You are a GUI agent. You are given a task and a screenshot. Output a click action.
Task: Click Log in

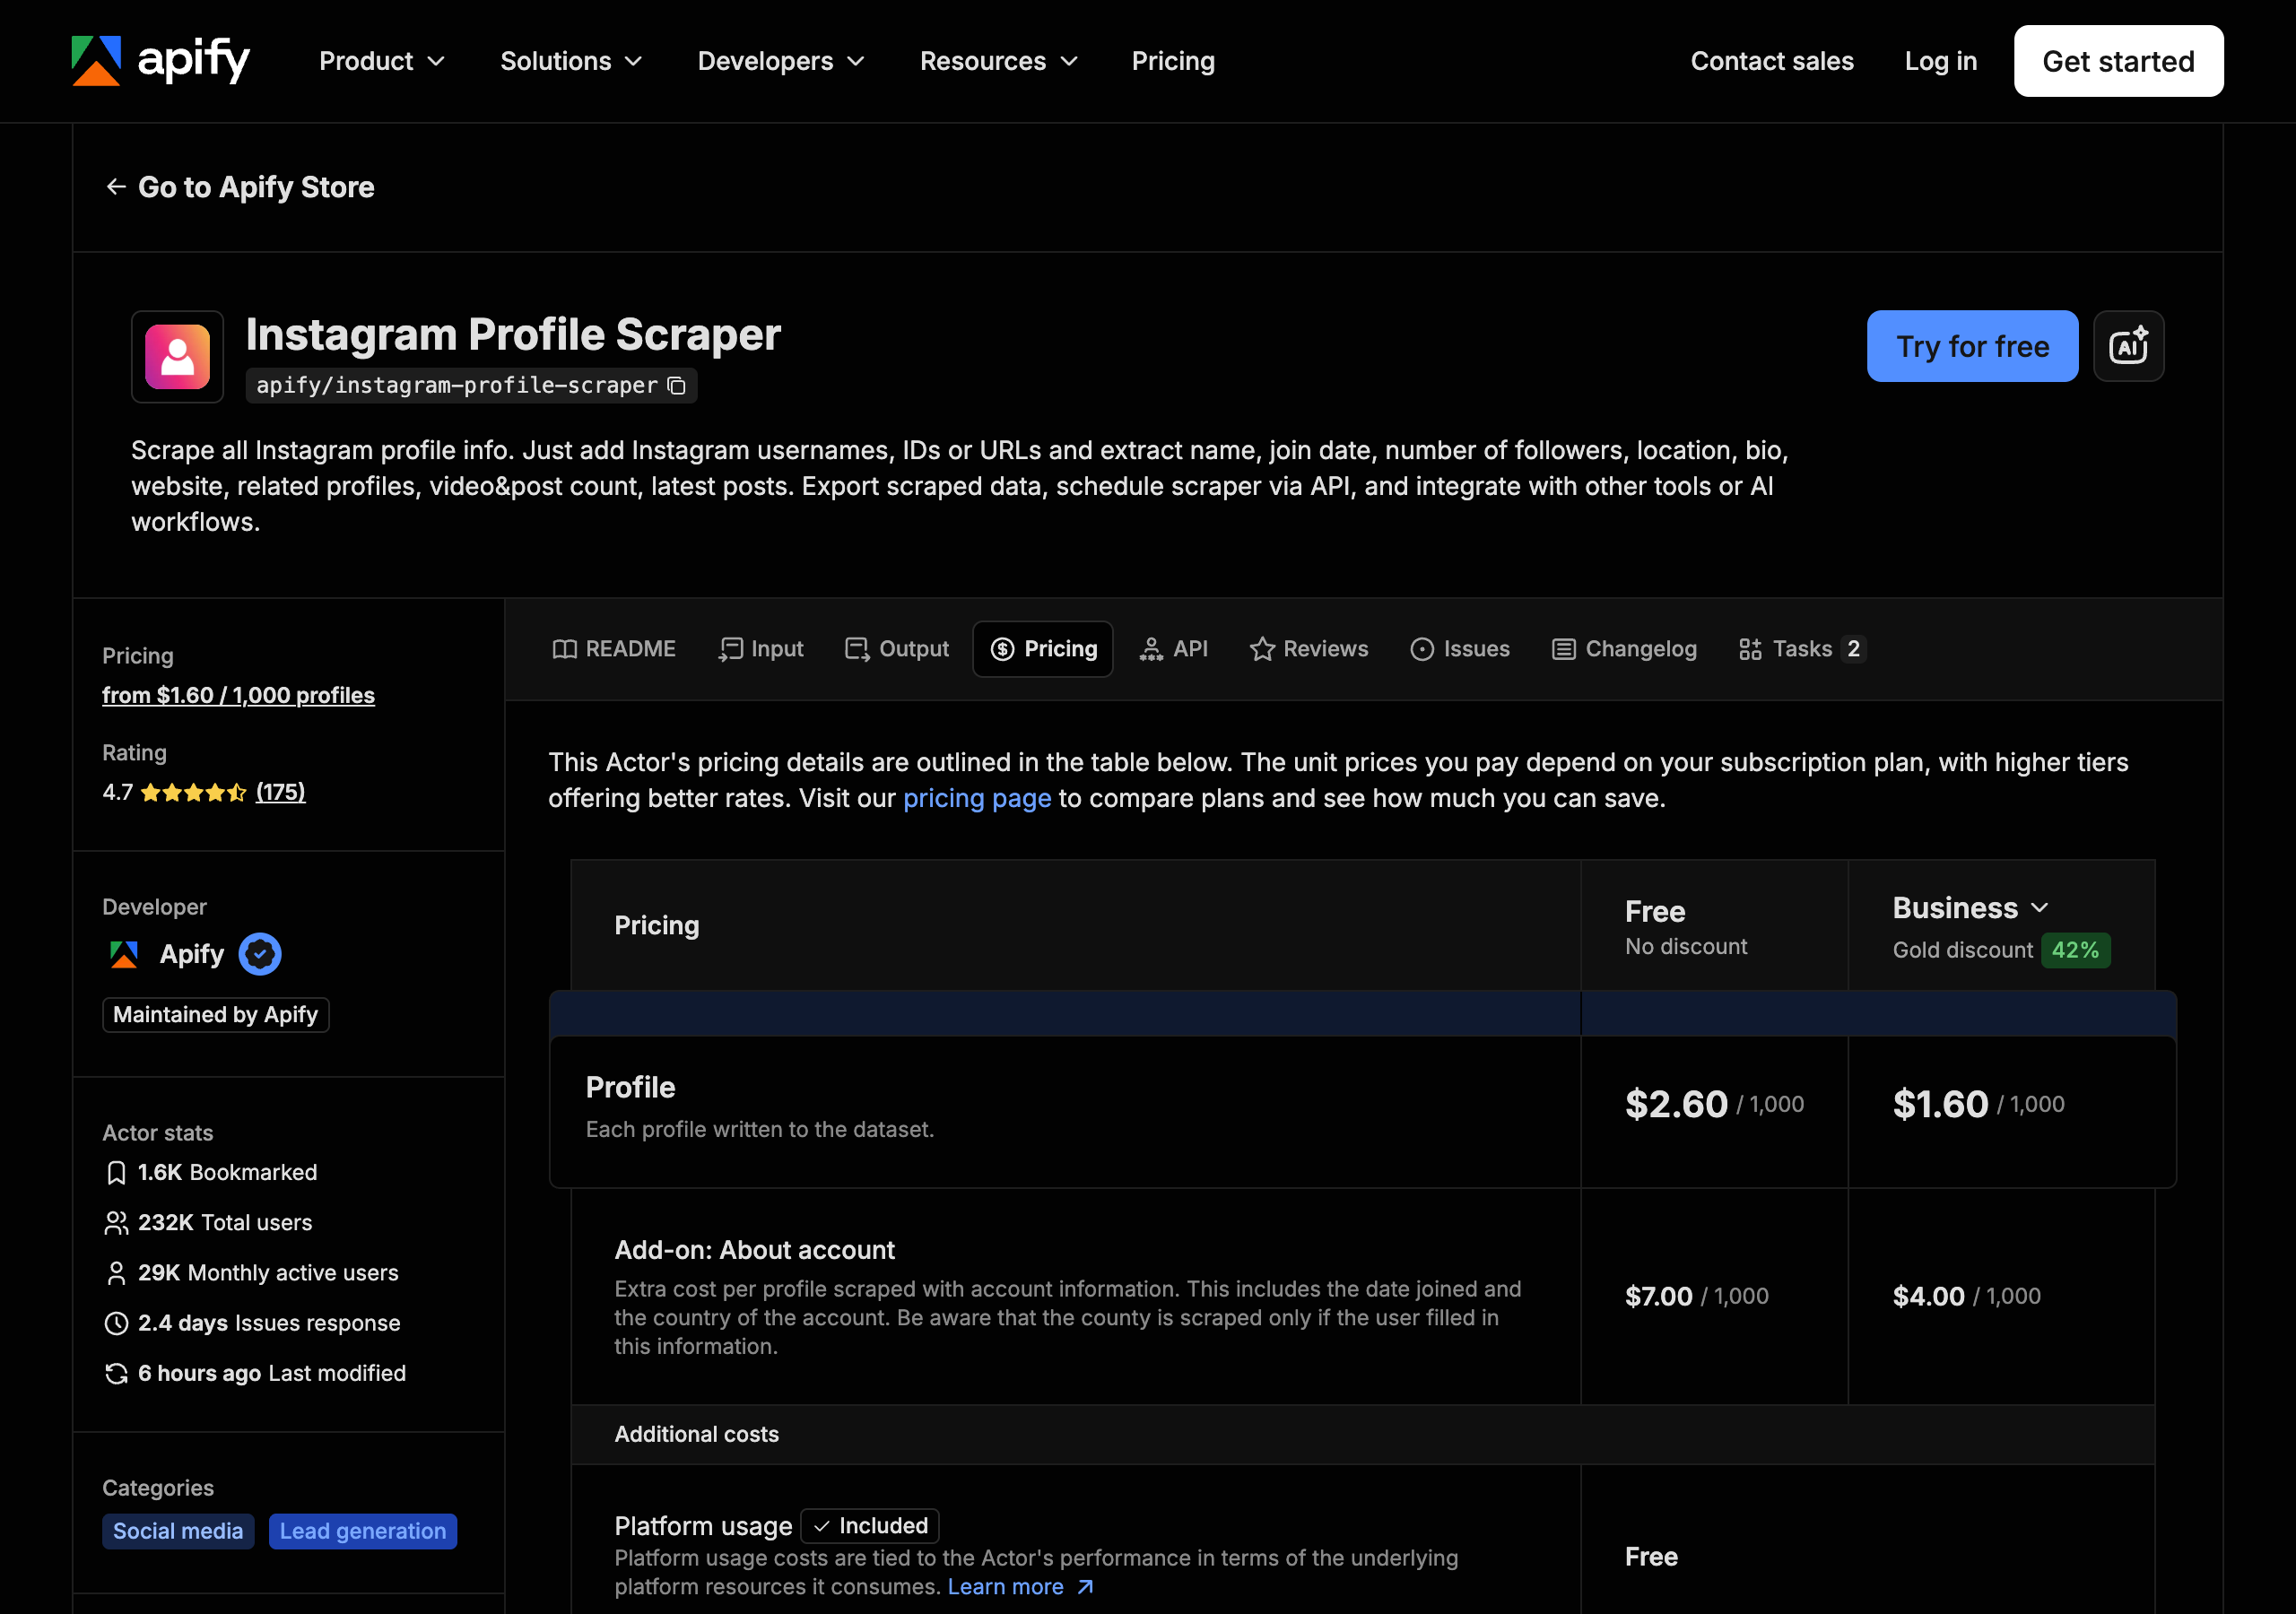pyautogui.click(x=1940, y=61)
